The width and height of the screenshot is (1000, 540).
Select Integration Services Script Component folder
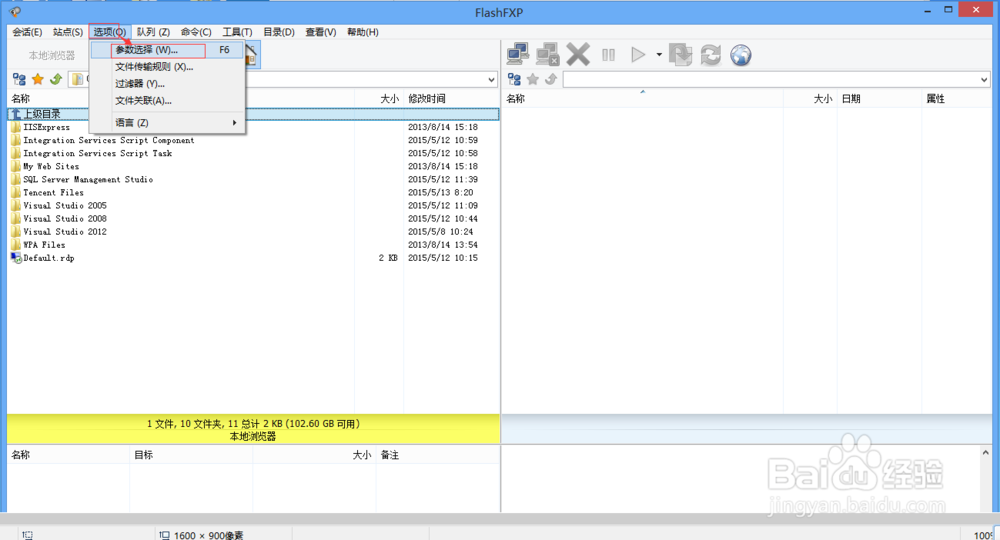tap(108, 140)
